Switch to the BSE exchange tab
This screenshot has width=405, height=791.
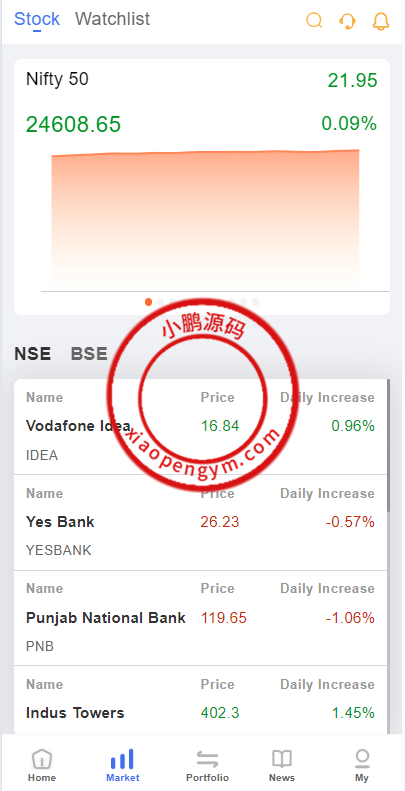pyautogui.click(x=89, y=354)
